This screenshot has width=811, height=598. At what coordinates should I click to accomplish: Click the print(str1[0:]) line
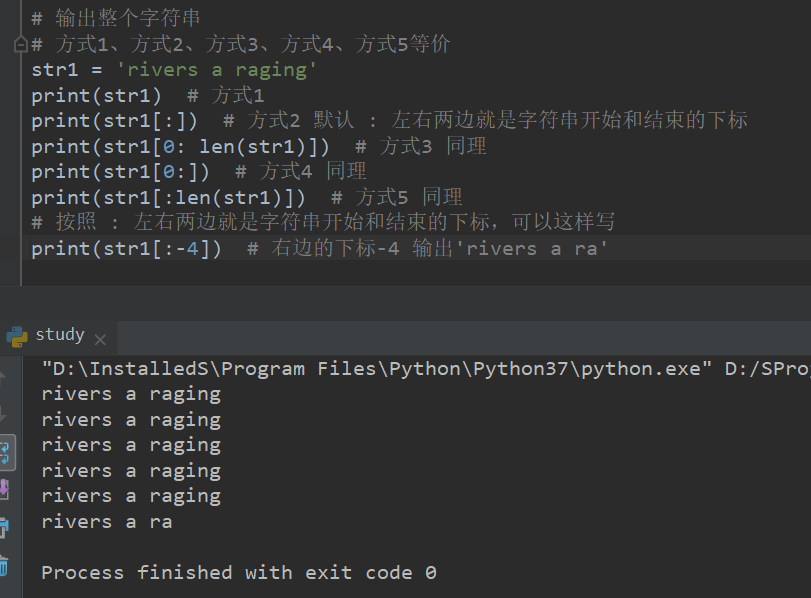[x=199, y=171]
